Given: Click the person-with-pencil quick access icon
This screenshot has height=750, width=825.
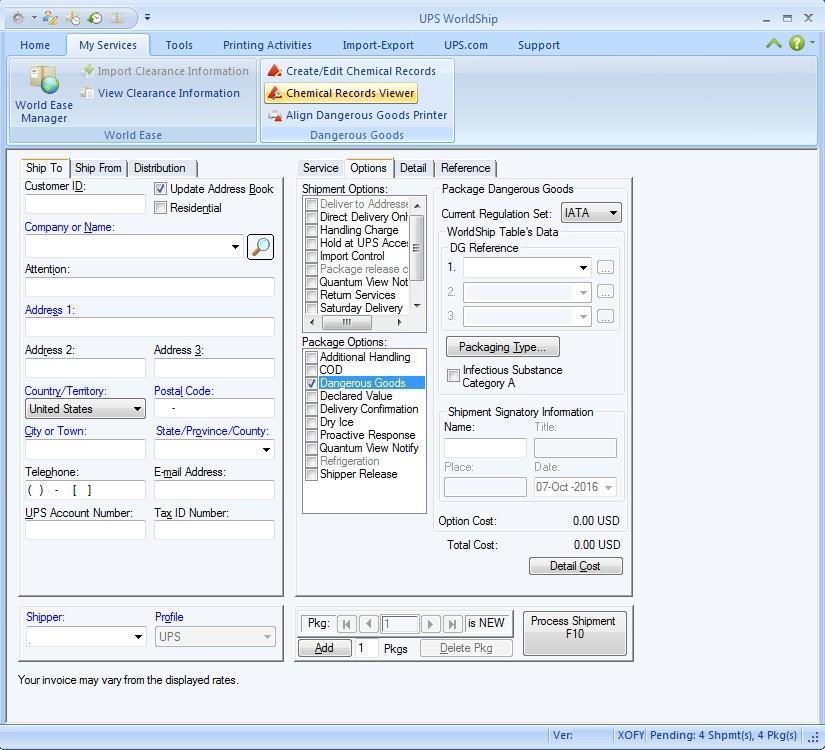Looking at the screenshot, I should 51,18.
